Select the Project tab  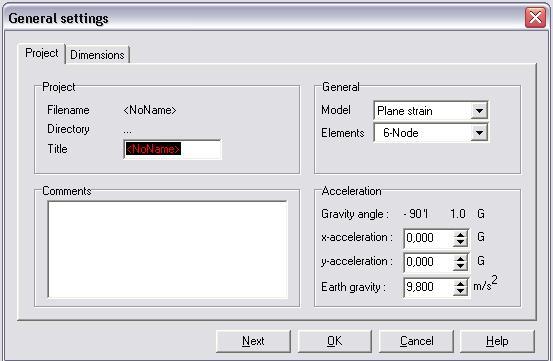pos(42,53)
